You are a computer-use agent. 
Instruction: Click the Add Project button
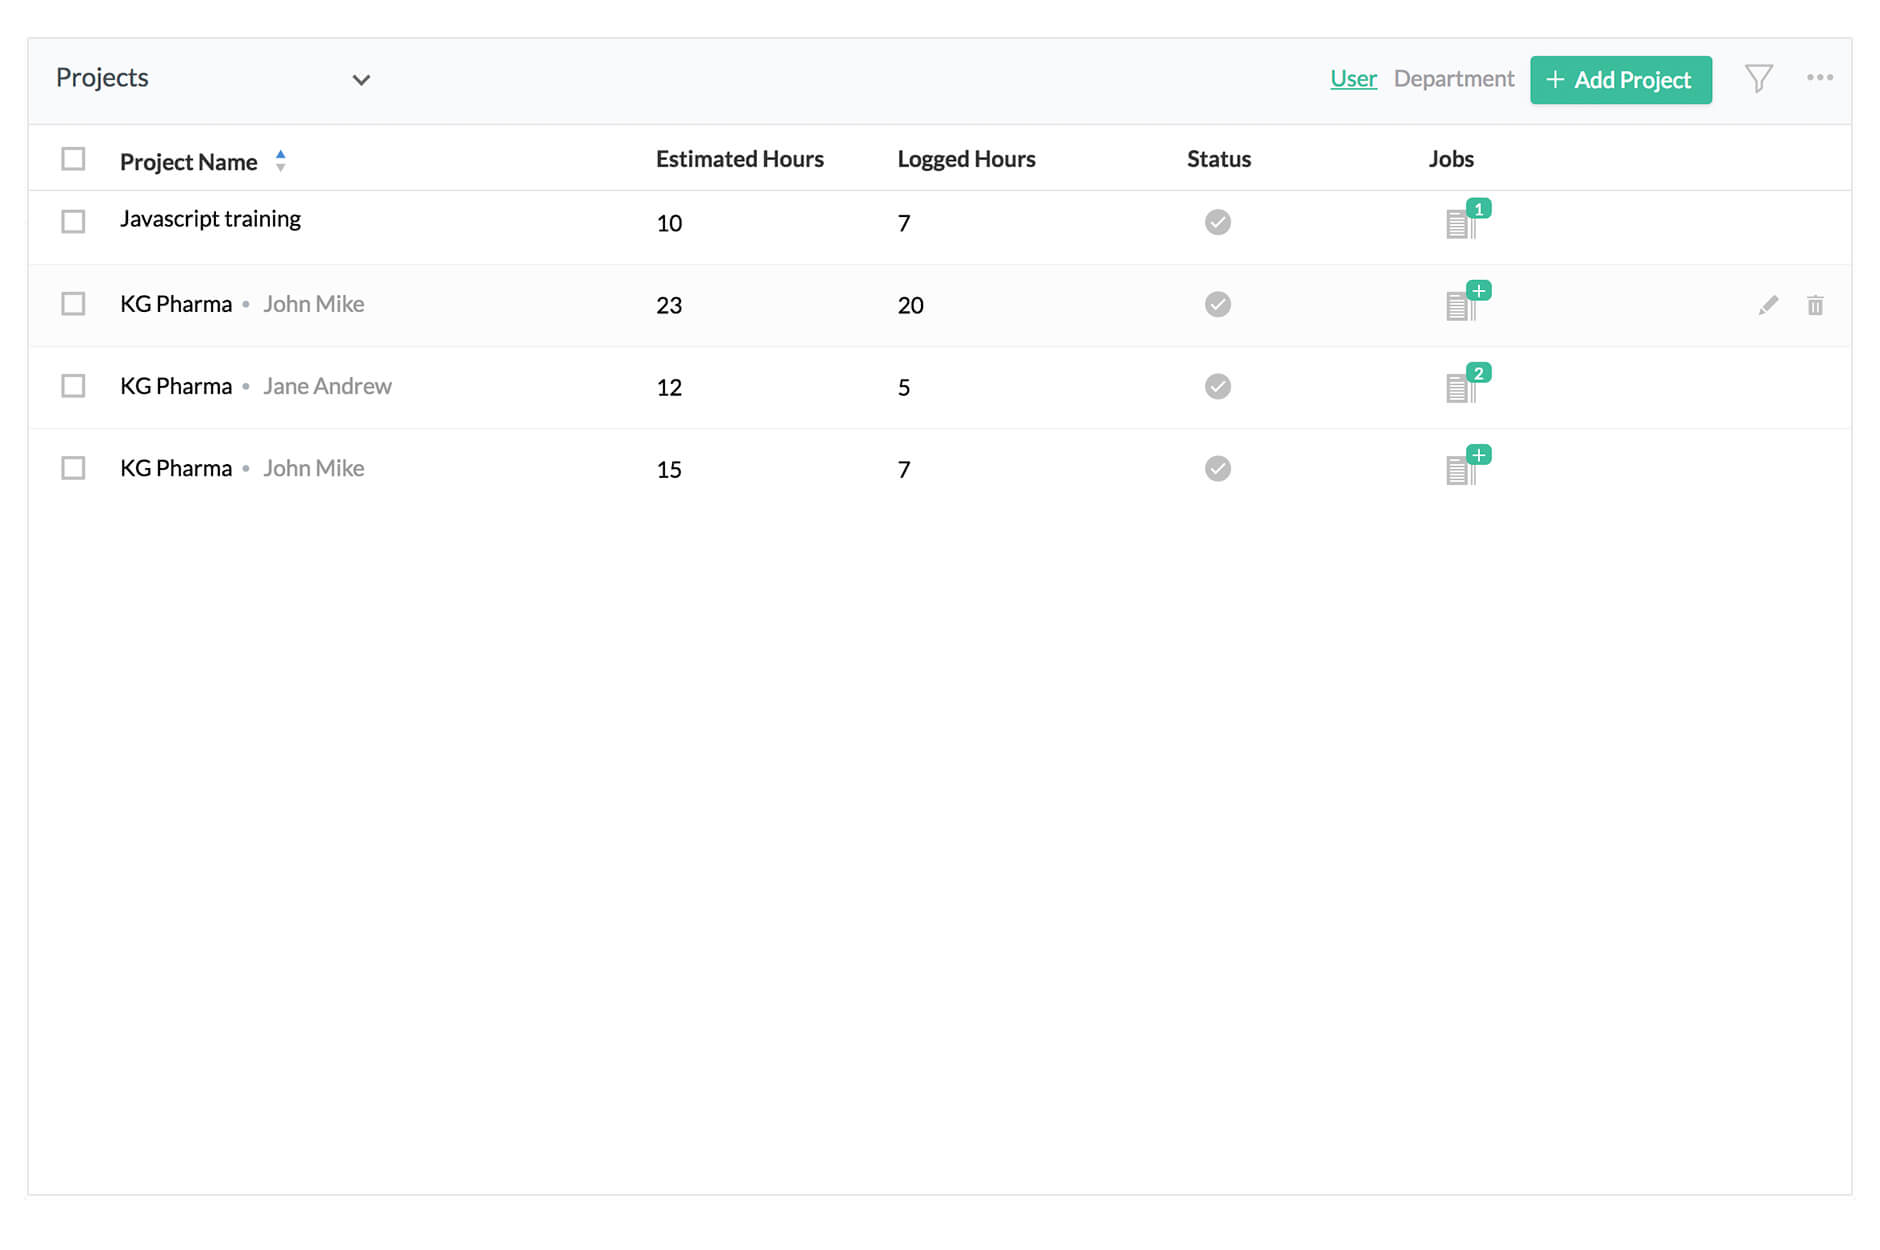click(x=1620, y=79)
